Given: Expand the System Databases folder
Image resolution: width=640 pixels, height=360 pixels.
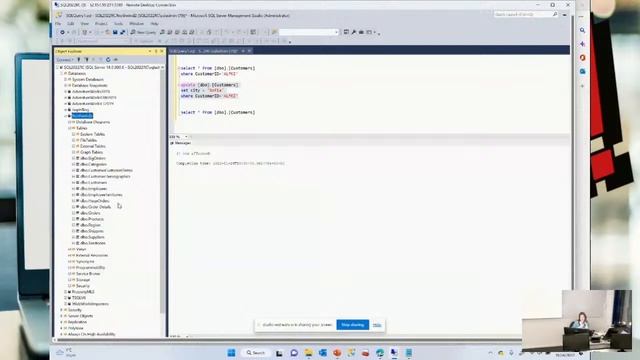Looking at the screenshot, I should coord(65,80).
